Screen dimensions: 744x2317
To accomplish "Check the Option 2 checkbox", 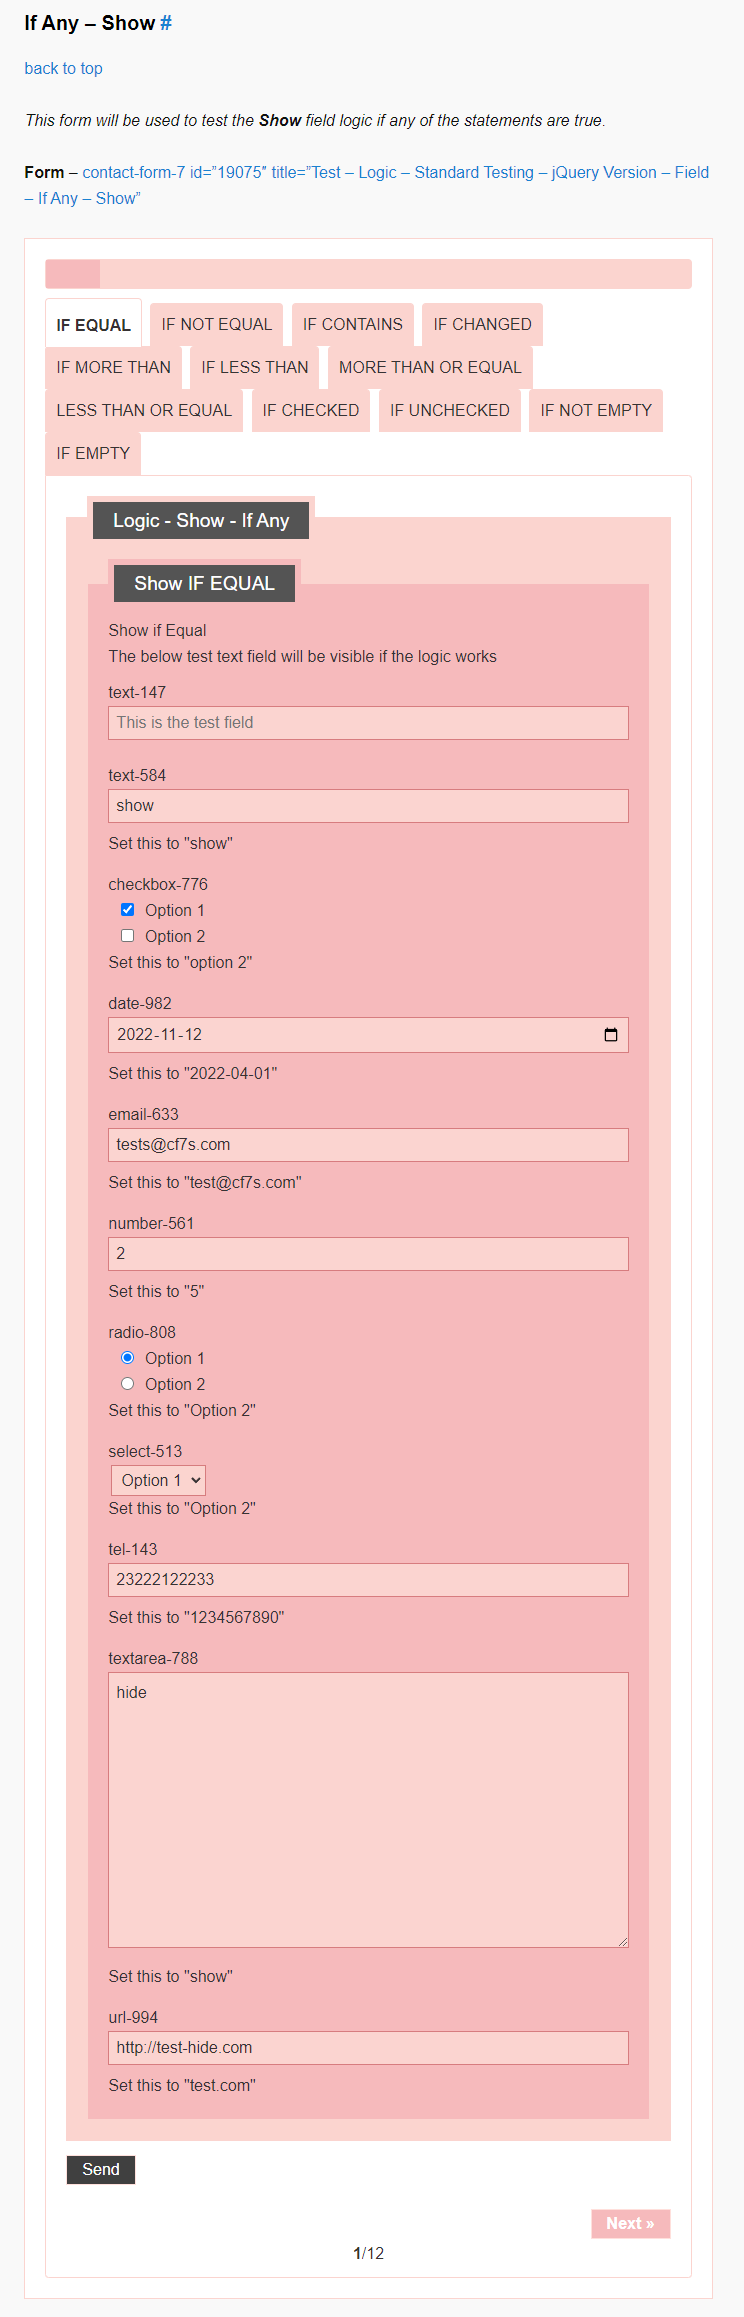I will coord(127,936).
